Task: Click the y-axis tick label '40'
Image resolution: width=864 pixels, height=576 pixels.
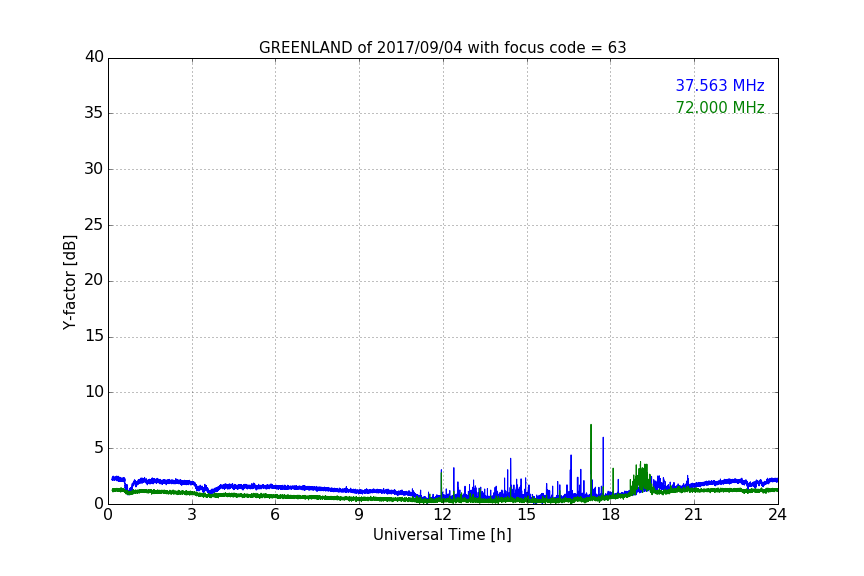Action: point(94,57)
